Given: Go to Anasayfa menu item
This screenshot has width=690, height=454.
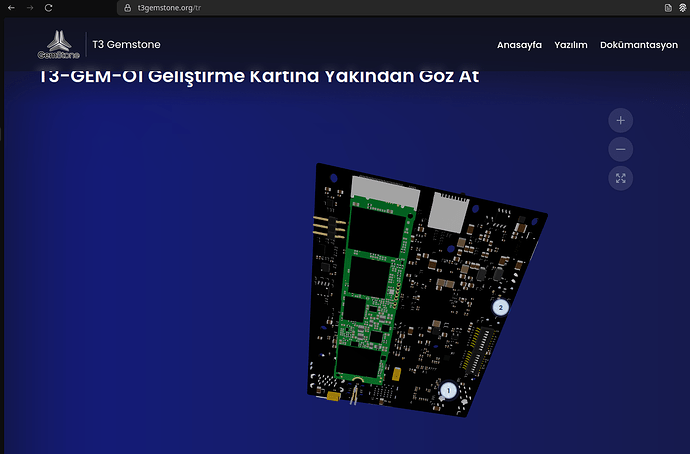Looking at the screenshot, I should [519, 45].
